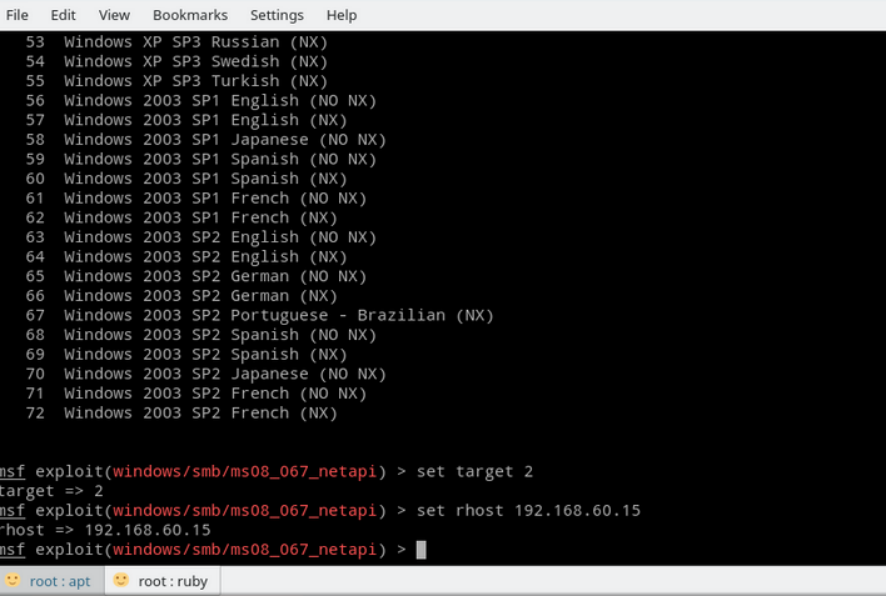Switch to the root : ruby tab
Image resolution: width=886 pixels, height=597 pixels.
tap(163, 581)
